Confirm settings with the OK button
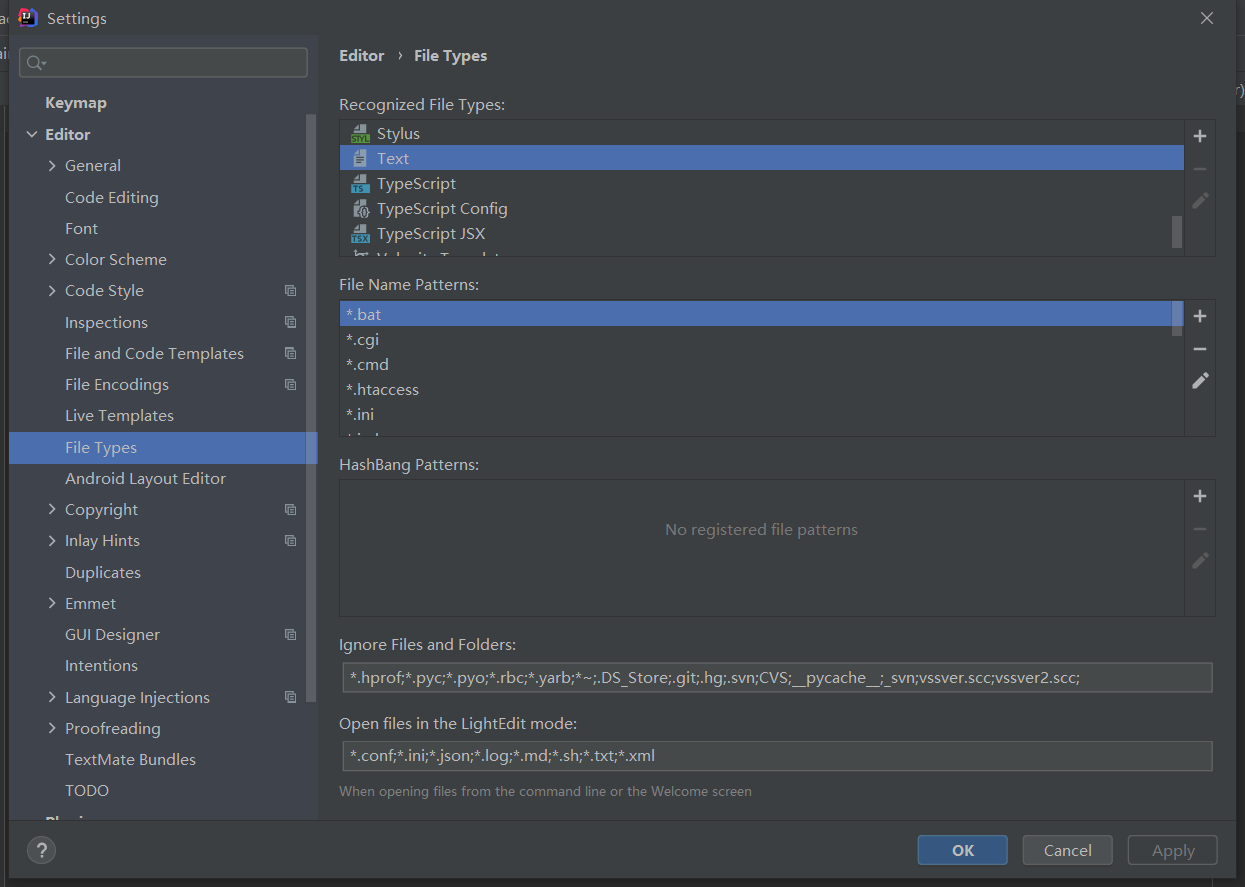Viewport: 1245px width, 887px height. point(963,850)
